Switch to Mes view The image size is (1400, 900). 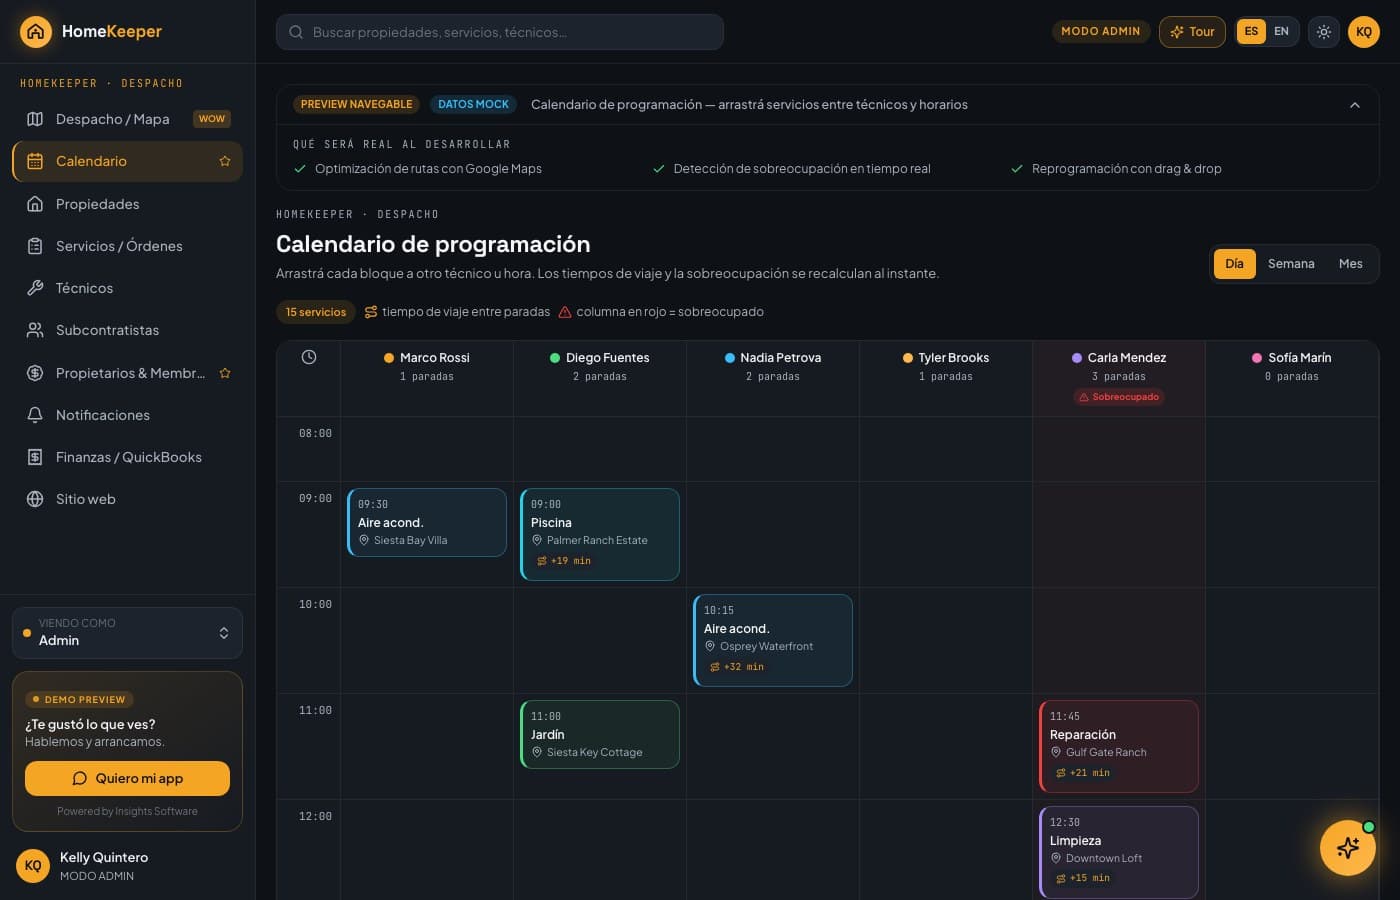(1350, 264)
